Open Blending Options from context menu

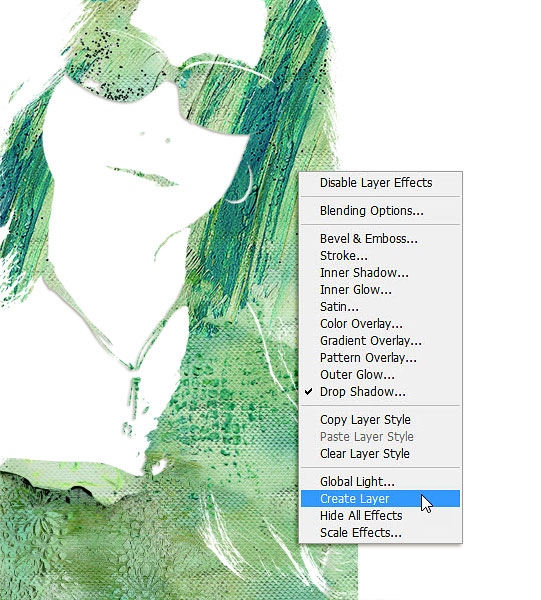(380, 211)
